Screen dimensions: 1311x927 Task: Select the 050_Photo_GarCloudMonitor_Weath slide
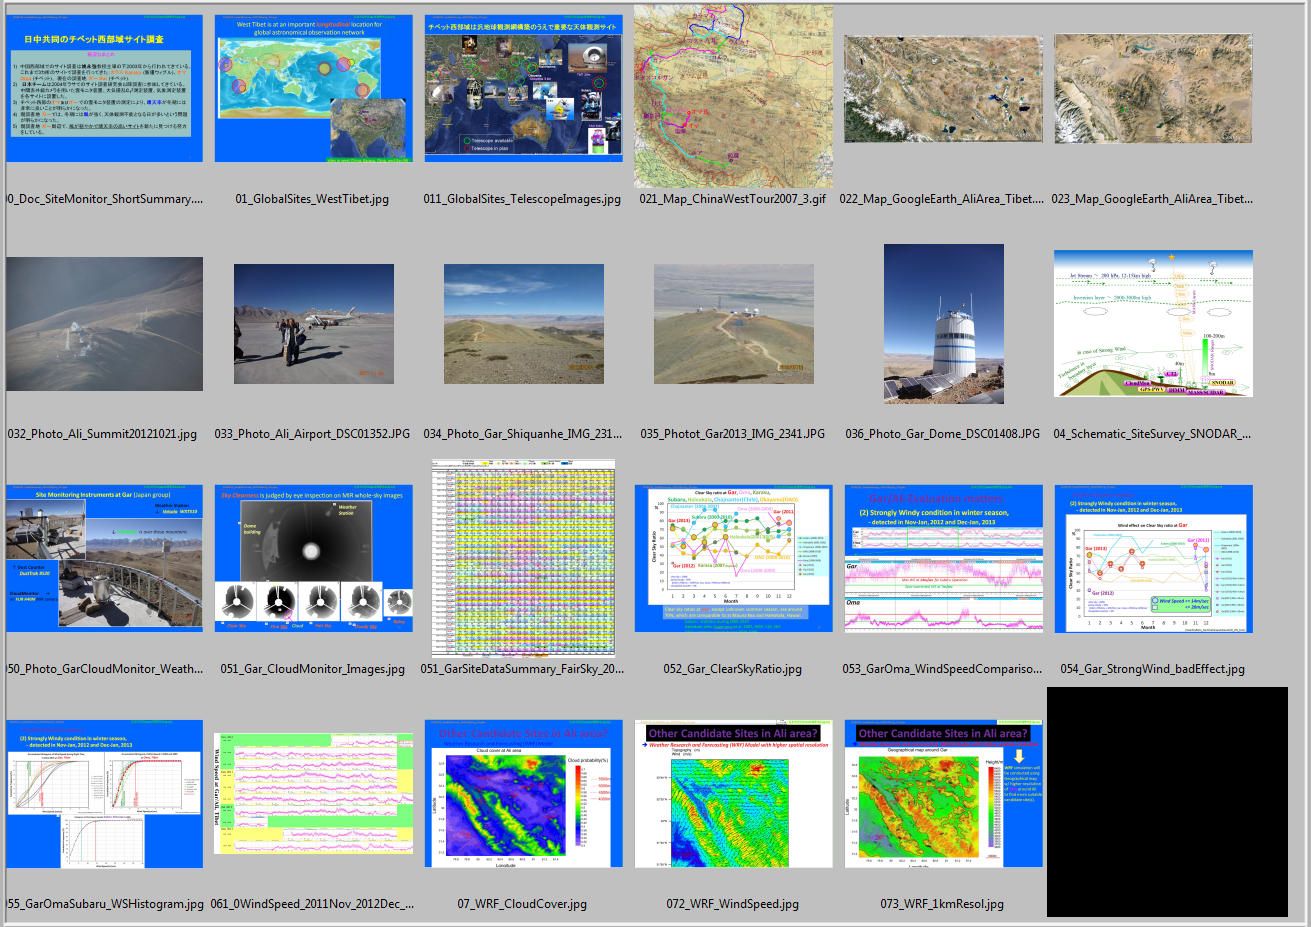tap(104, 558)
